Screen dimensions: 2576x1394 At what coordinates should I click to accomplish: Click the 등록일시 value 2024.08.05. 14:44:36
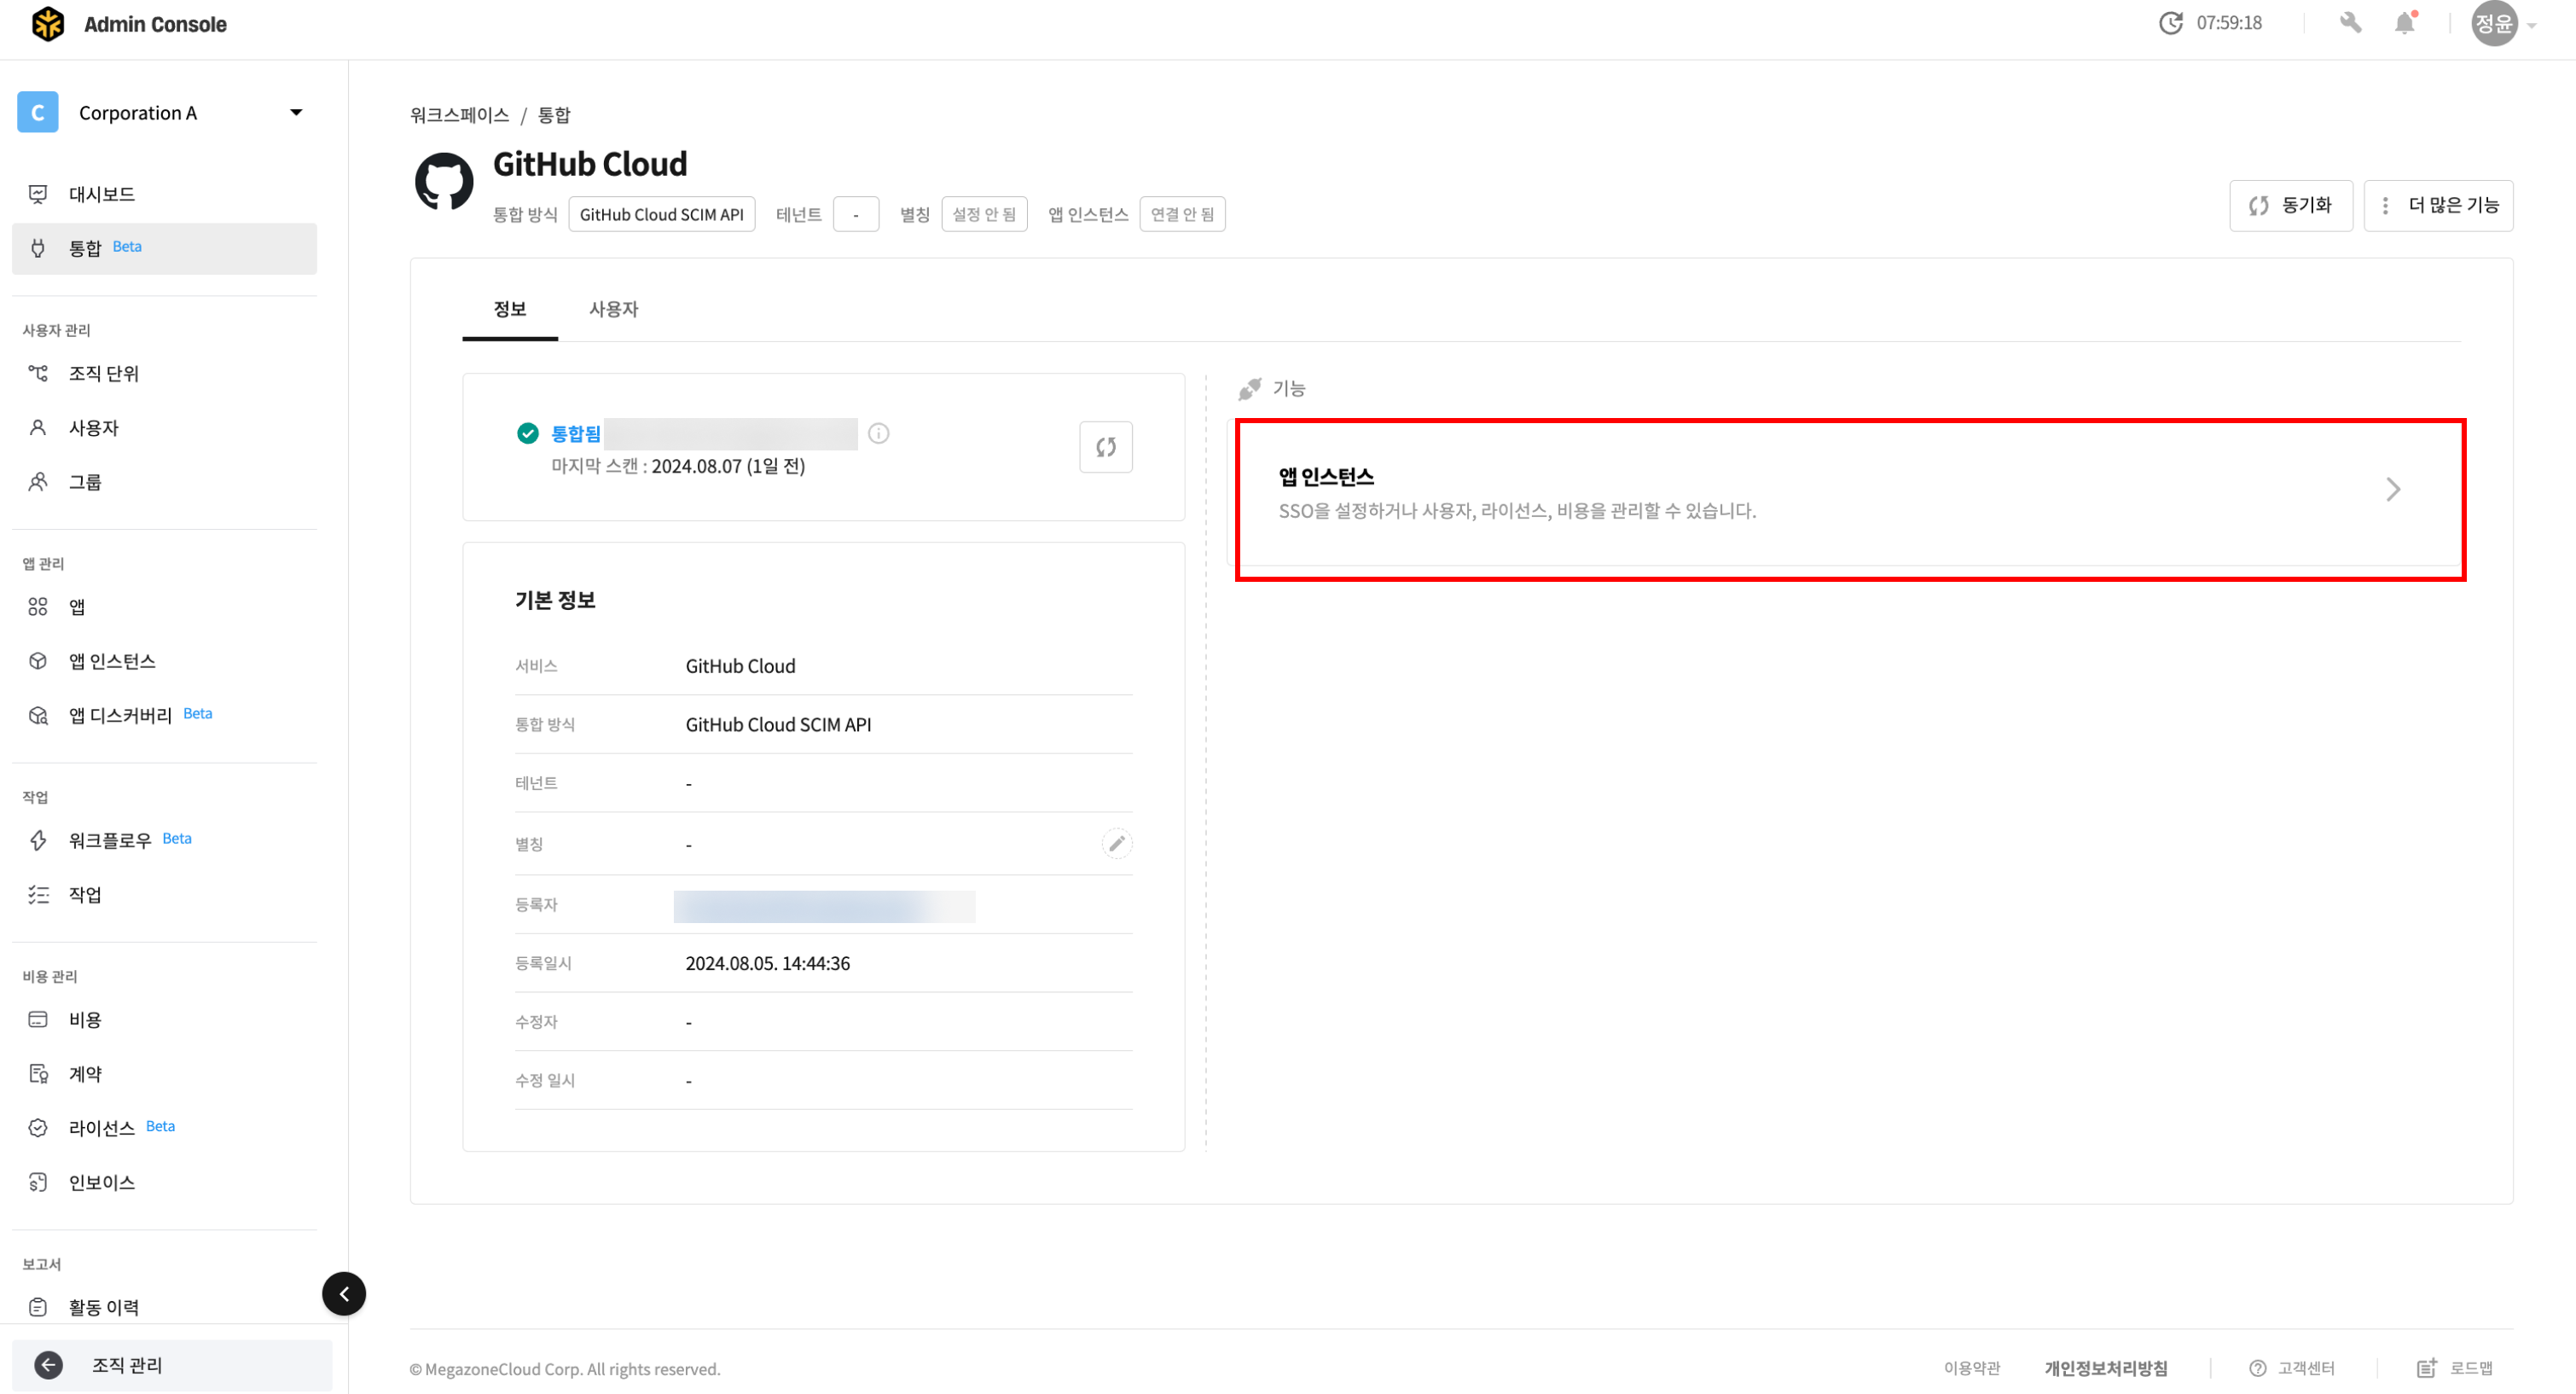tap(768, 963)
